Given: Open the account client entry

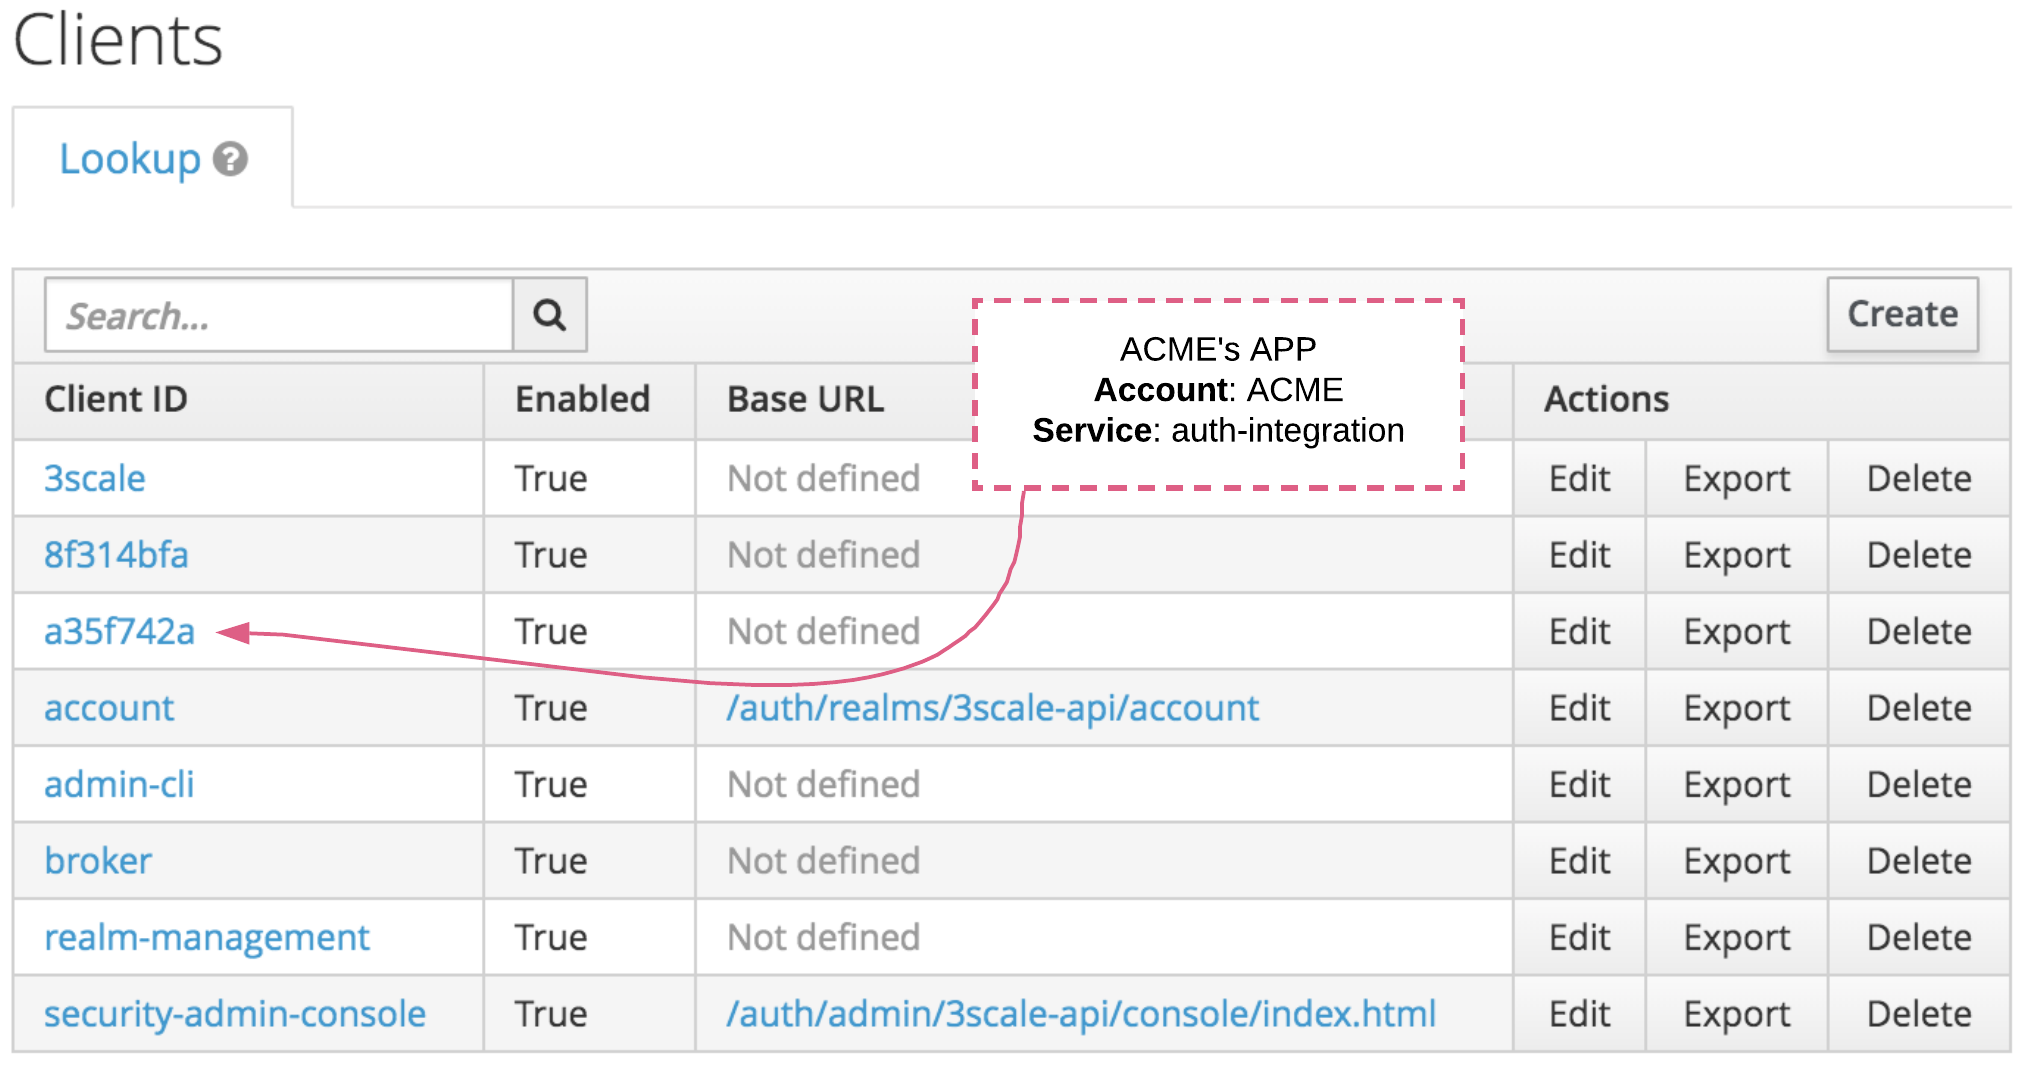Looking at the screenshot, I should coord(109,707).
